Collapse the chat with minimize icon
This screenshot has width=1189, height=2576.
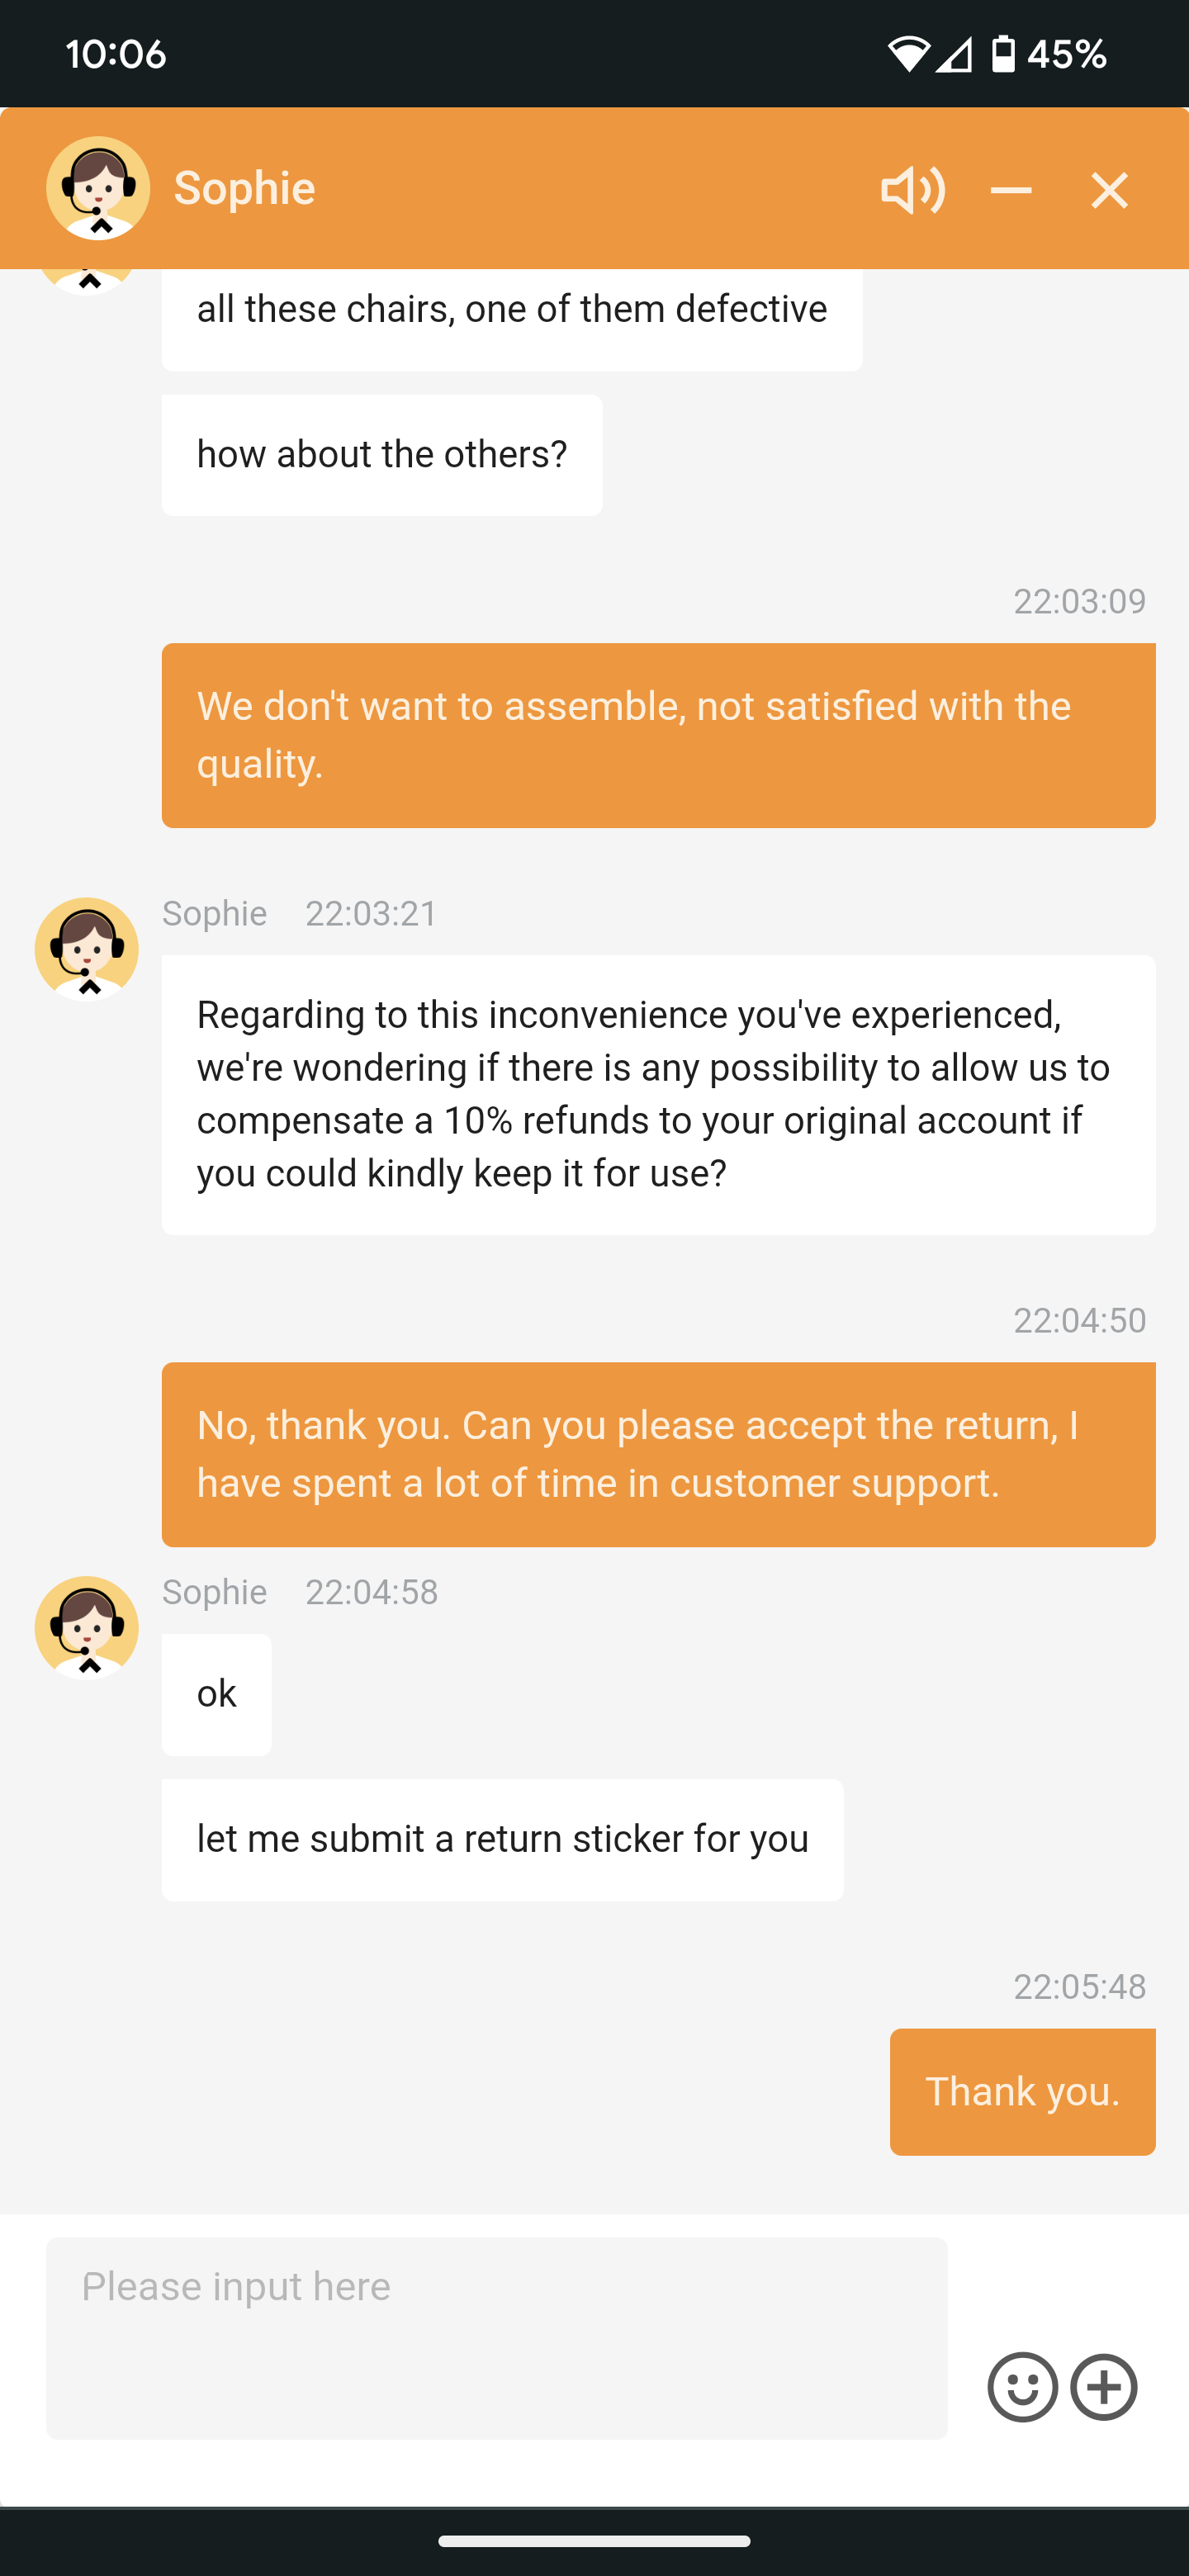tap(1011, 190)
